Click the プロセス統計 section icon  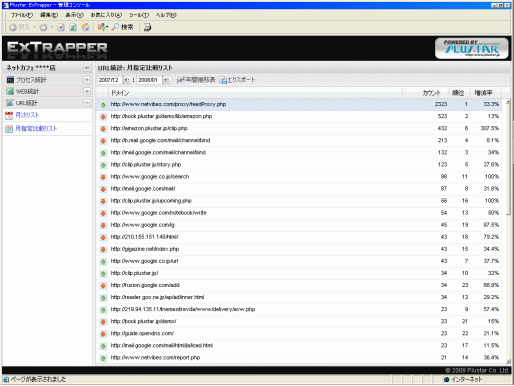click(10, 80)
